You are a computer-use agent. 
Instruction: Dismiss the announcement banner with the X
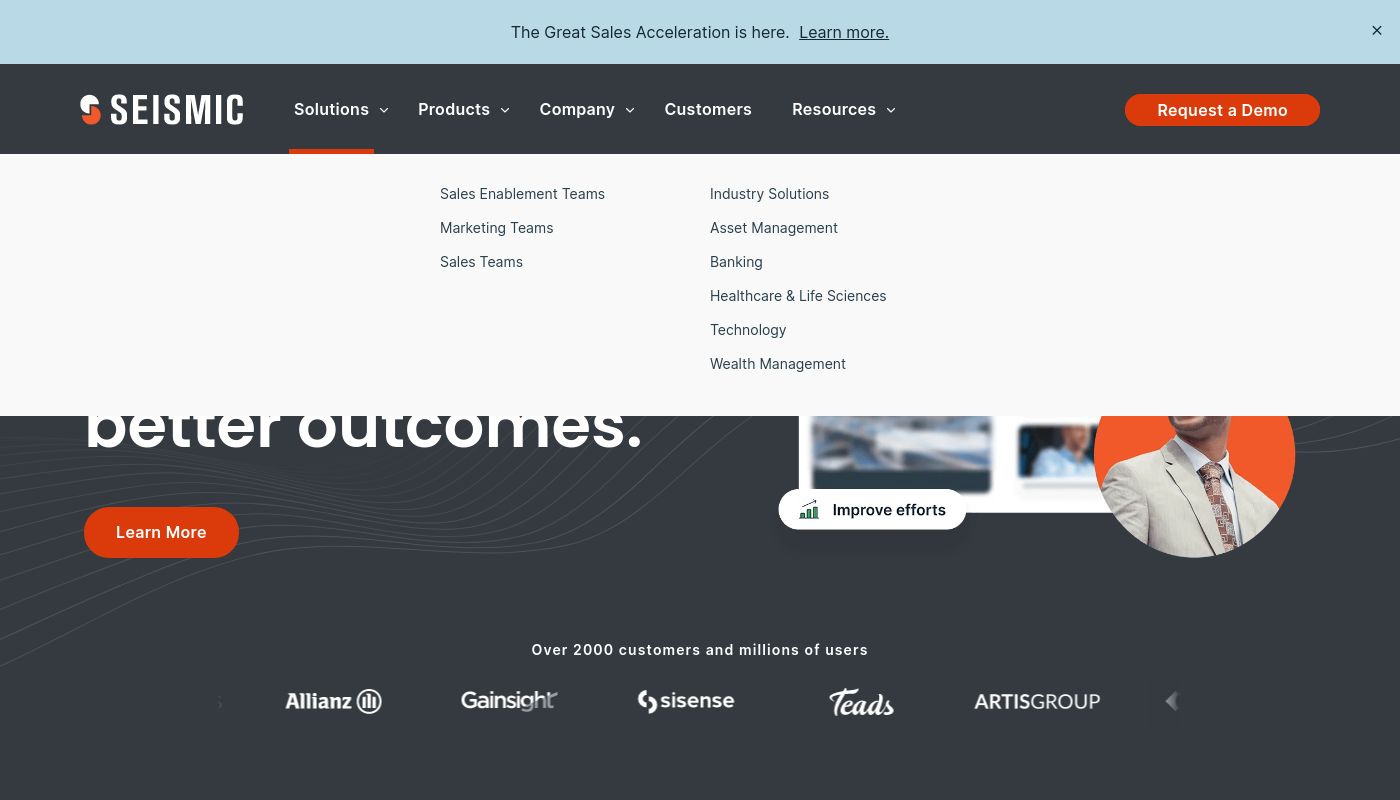tap(1377, 31)
